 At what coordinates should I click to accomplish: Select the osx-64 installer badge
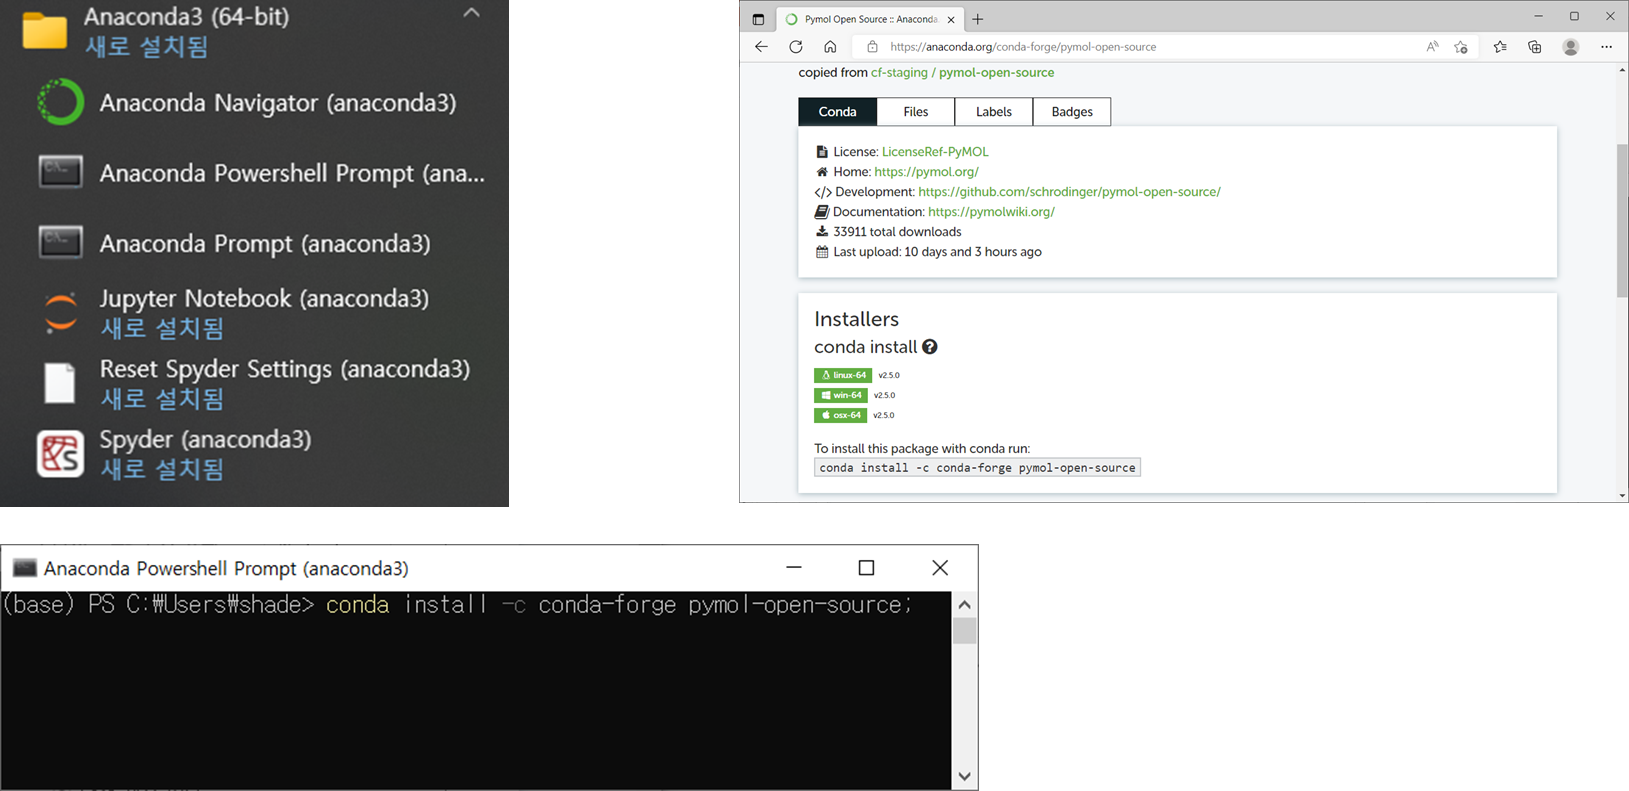[841, 415]
